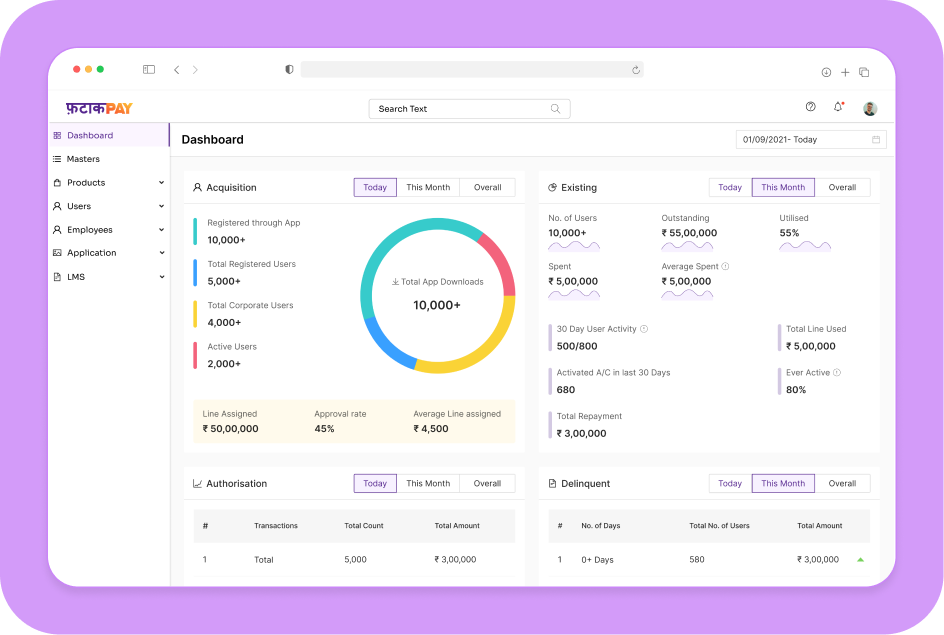Click the search magnifier icon
Viewport: 944px width, 635px height.
(x=555, y=109)
